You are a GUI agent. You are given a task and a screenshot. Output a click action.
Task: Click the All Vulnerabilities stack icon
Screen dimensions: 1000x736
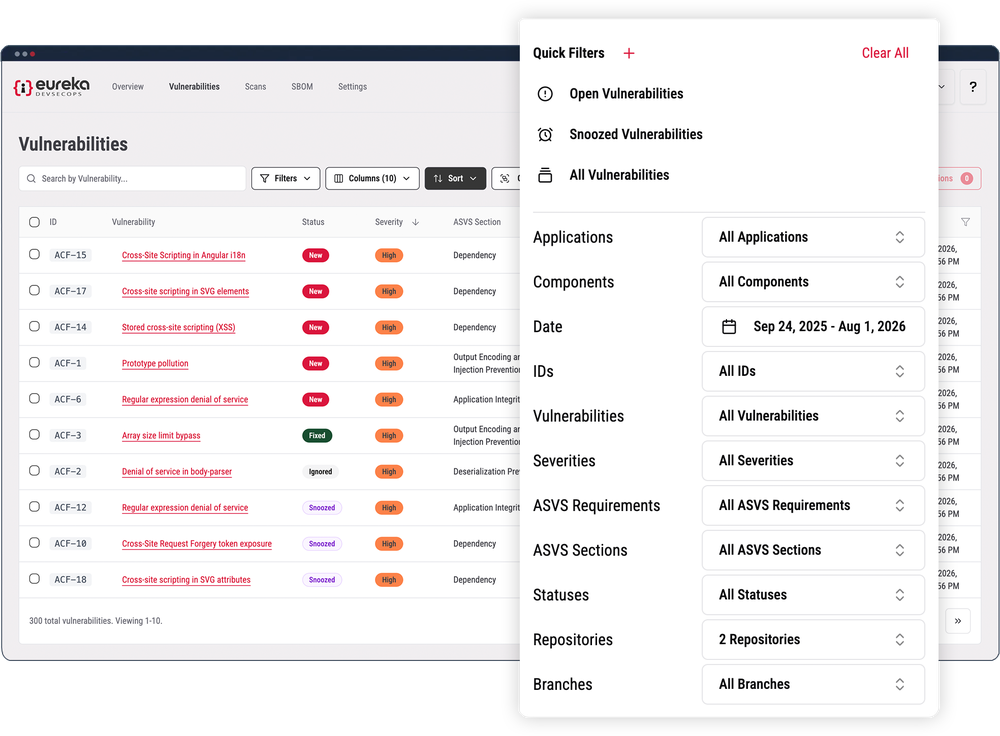[x=545, y=175]
